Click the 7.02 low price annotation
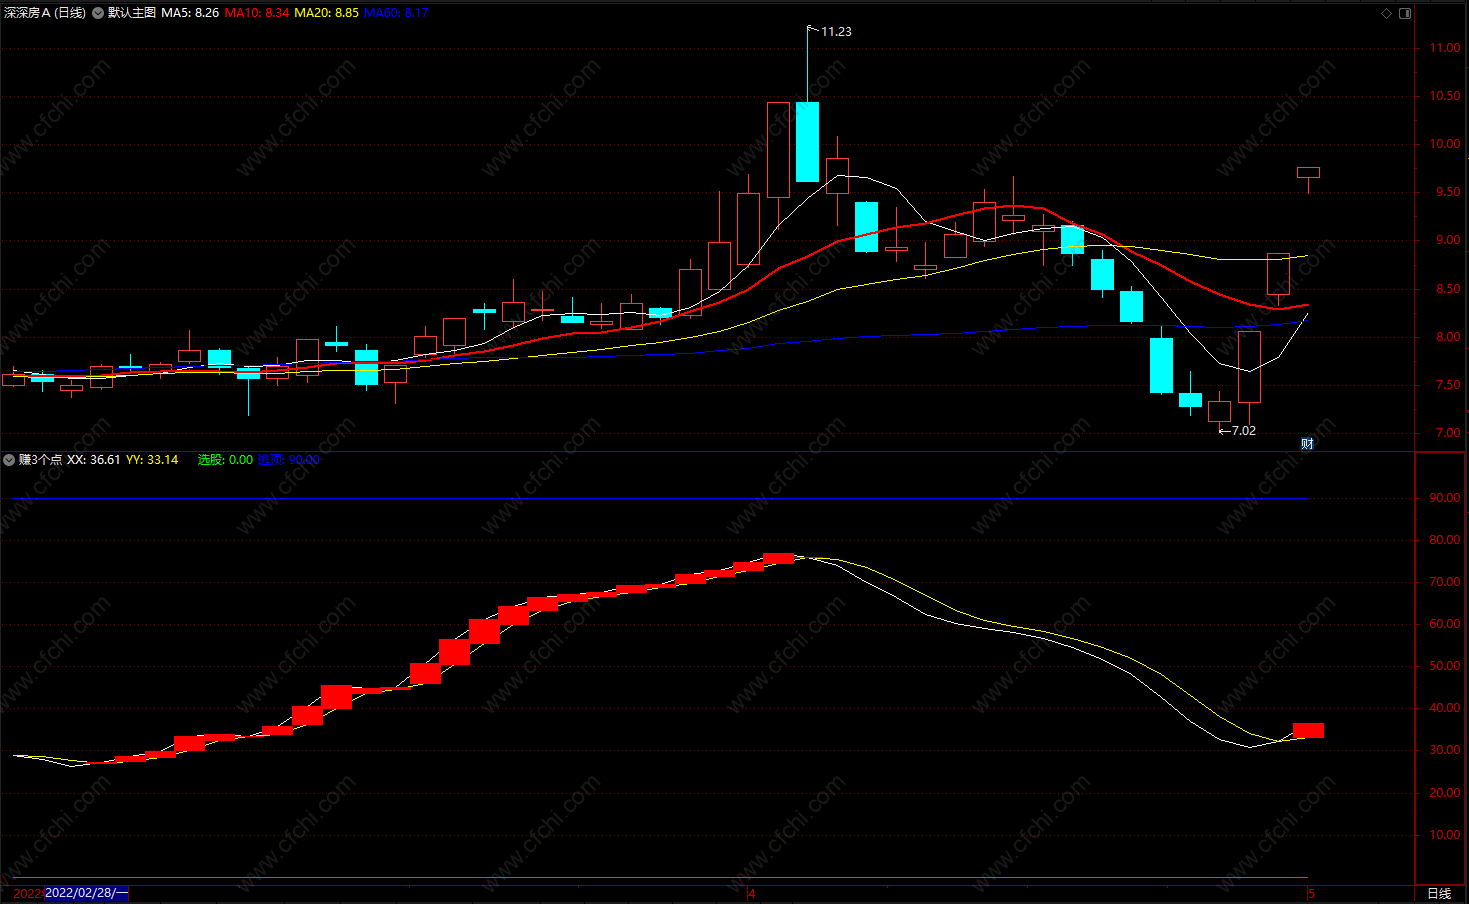This screenshot has height=904, width=1469. pos(1243,431)
